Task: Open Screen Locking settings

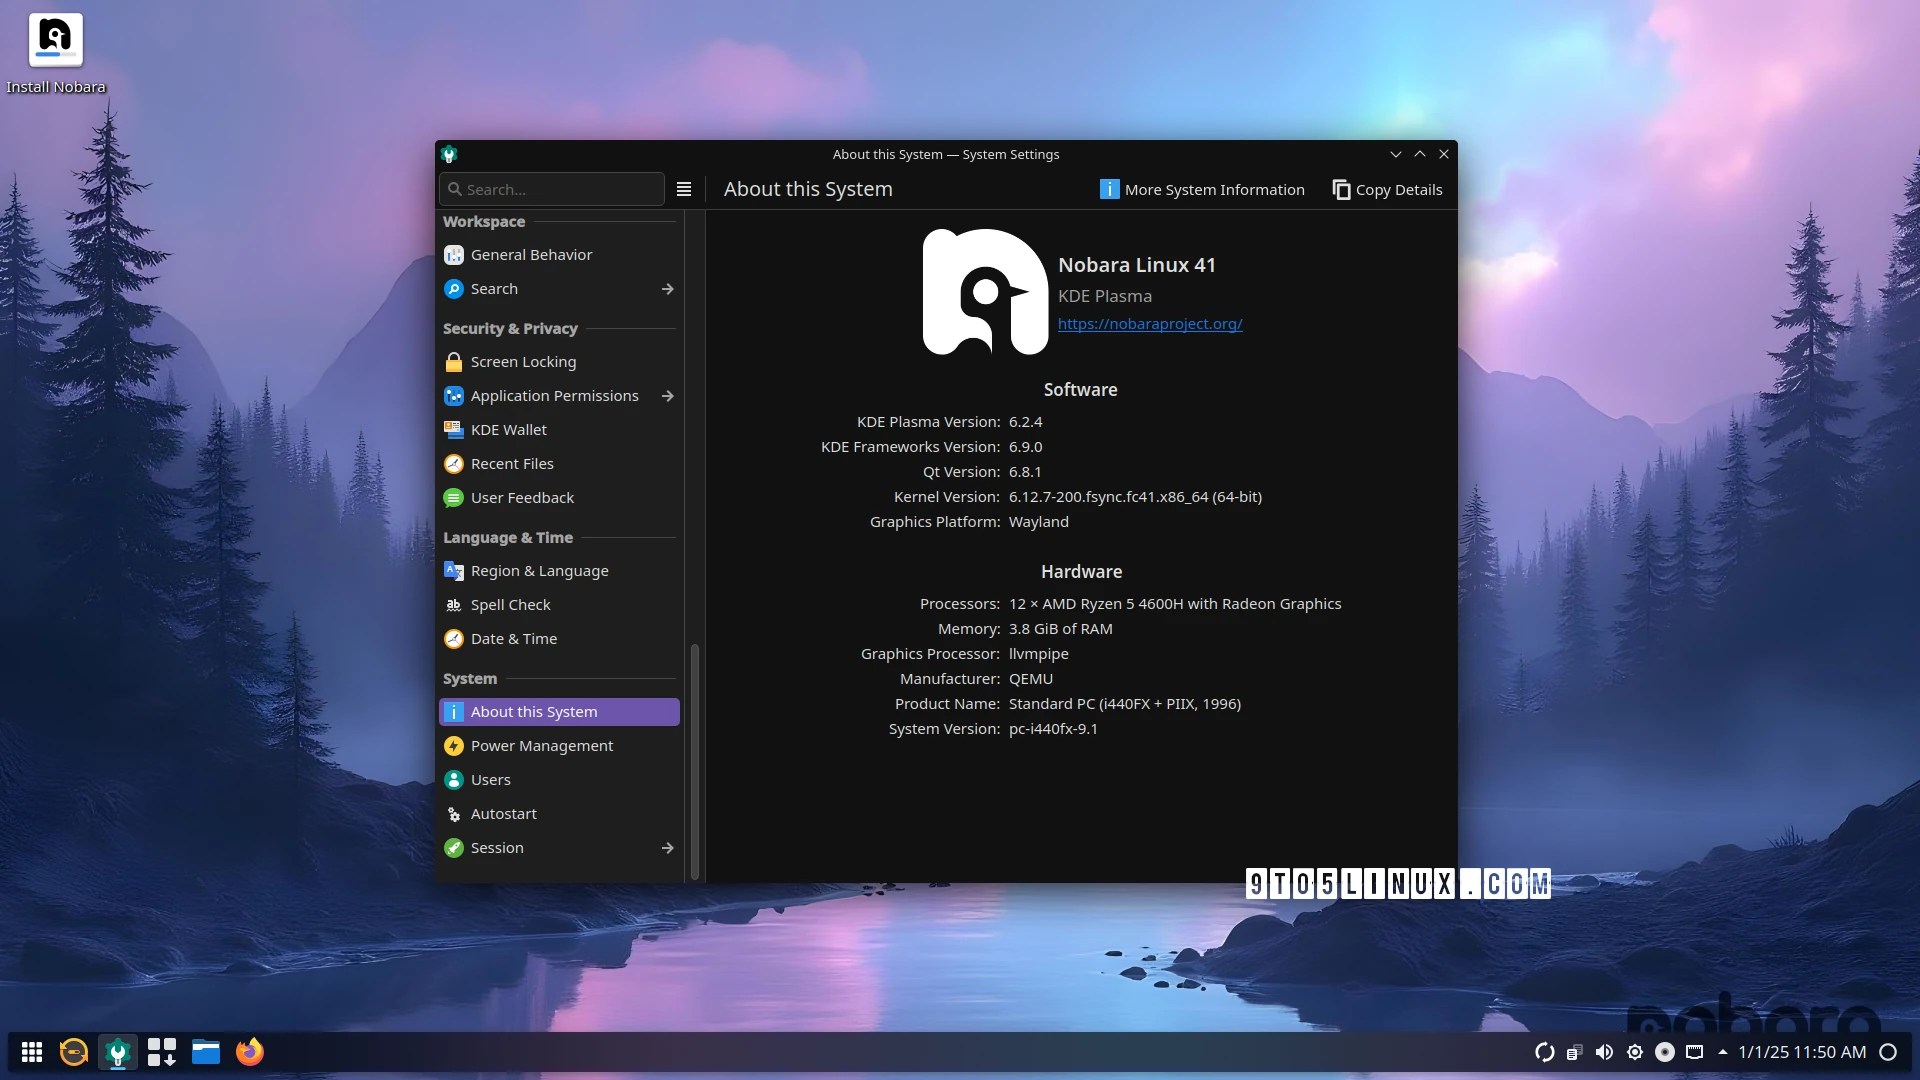Action: [522, 362]
